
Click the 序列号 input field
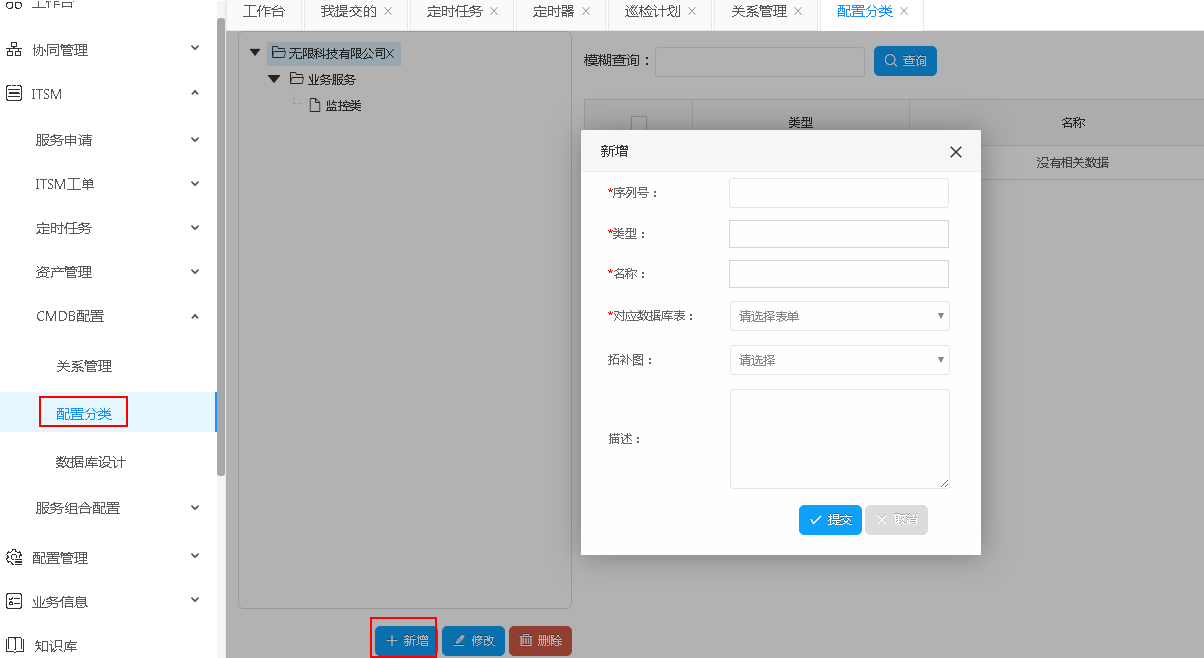tap(838, 193)
